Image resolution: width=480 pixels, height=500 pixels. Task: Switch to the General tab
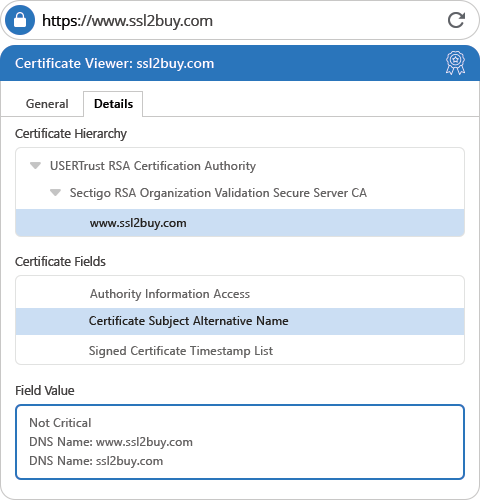coord(47,104)
